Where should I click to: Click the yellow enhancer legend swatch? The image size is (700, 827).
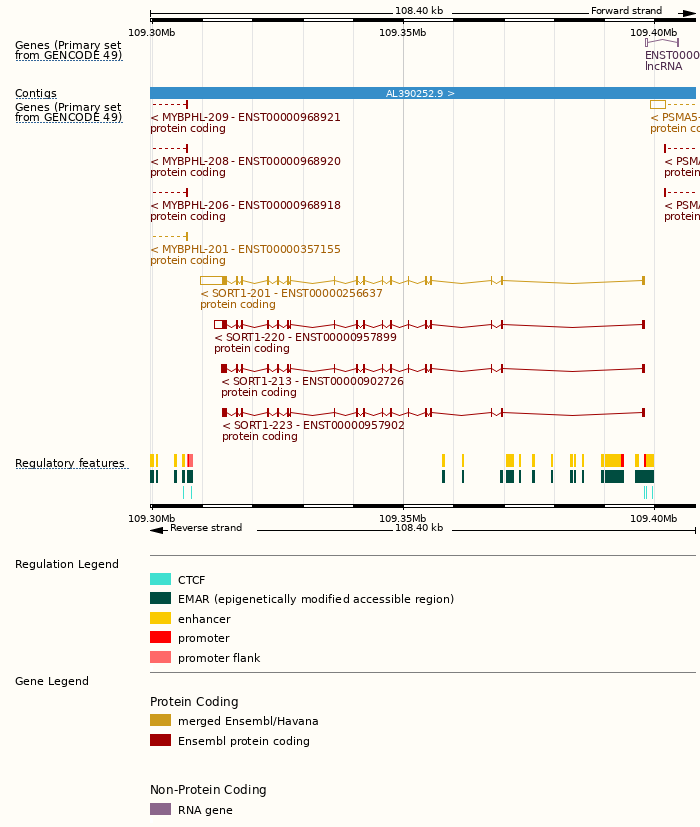click(160, 619)
